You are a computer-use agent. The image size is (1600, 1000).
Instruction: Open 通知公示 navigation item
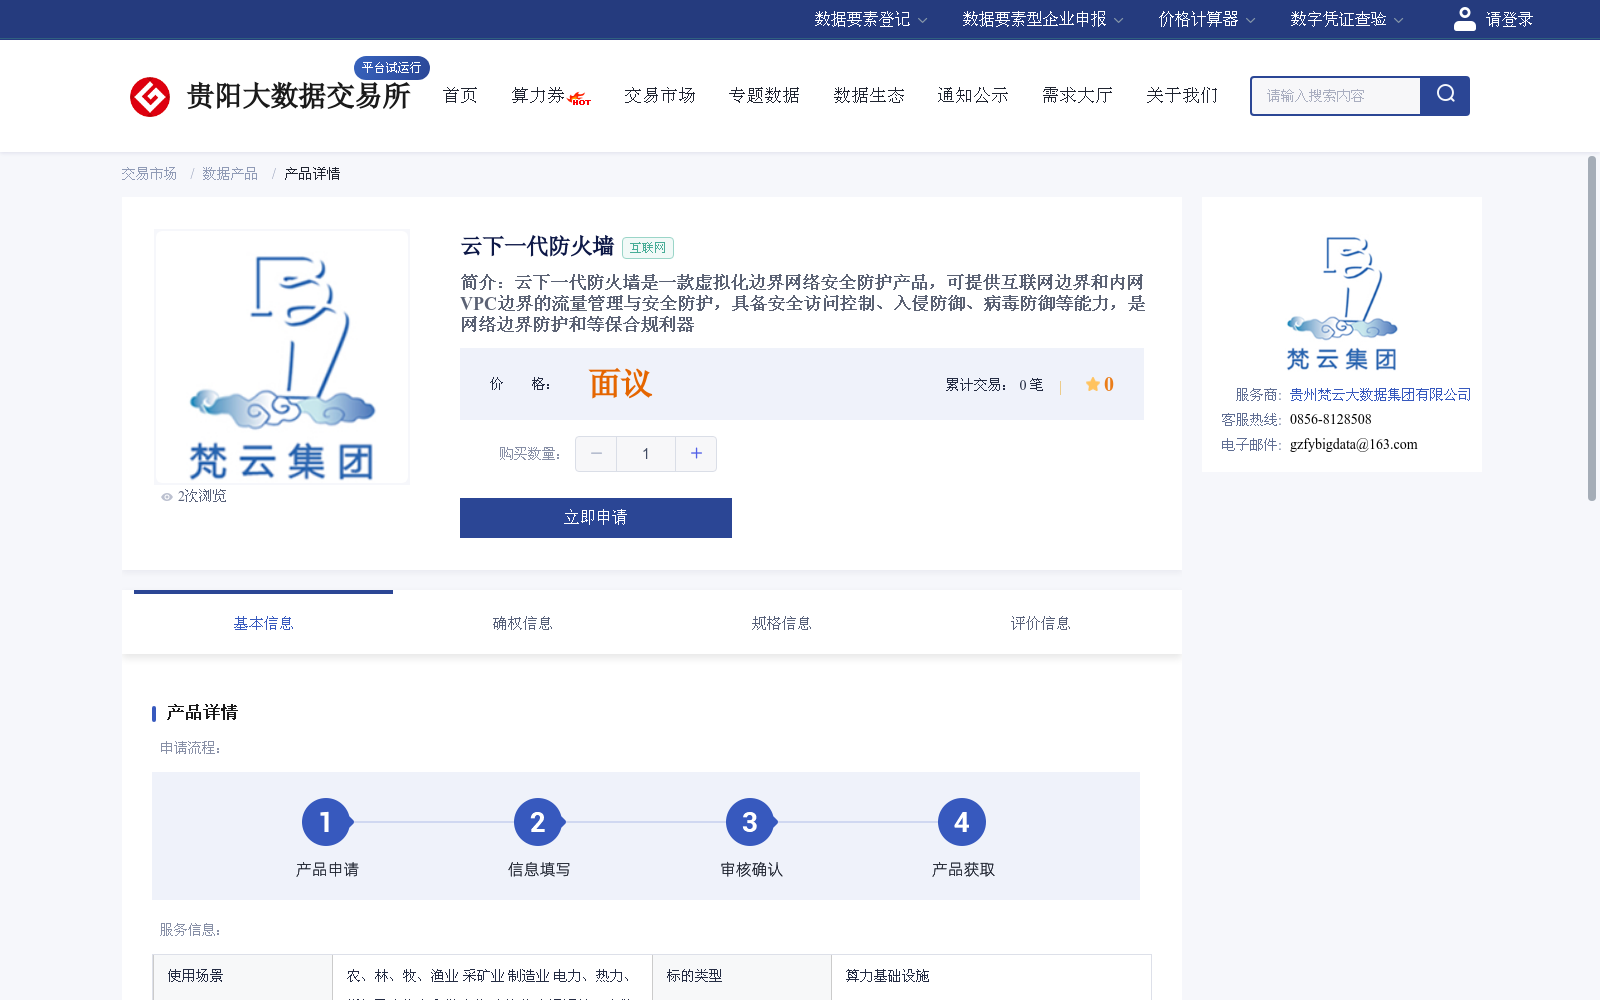click(x=973, y=95)
